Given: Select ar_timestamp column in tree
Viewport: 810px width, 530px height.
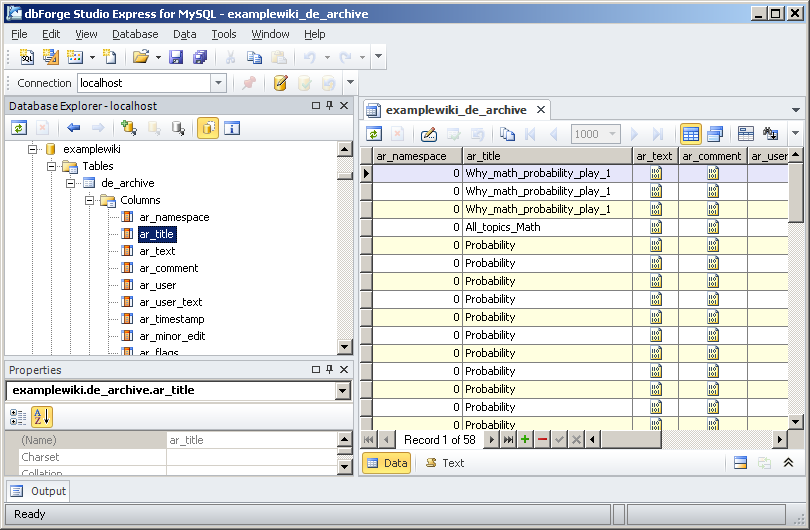Looking at the screenshot, I should pos(171,319).
